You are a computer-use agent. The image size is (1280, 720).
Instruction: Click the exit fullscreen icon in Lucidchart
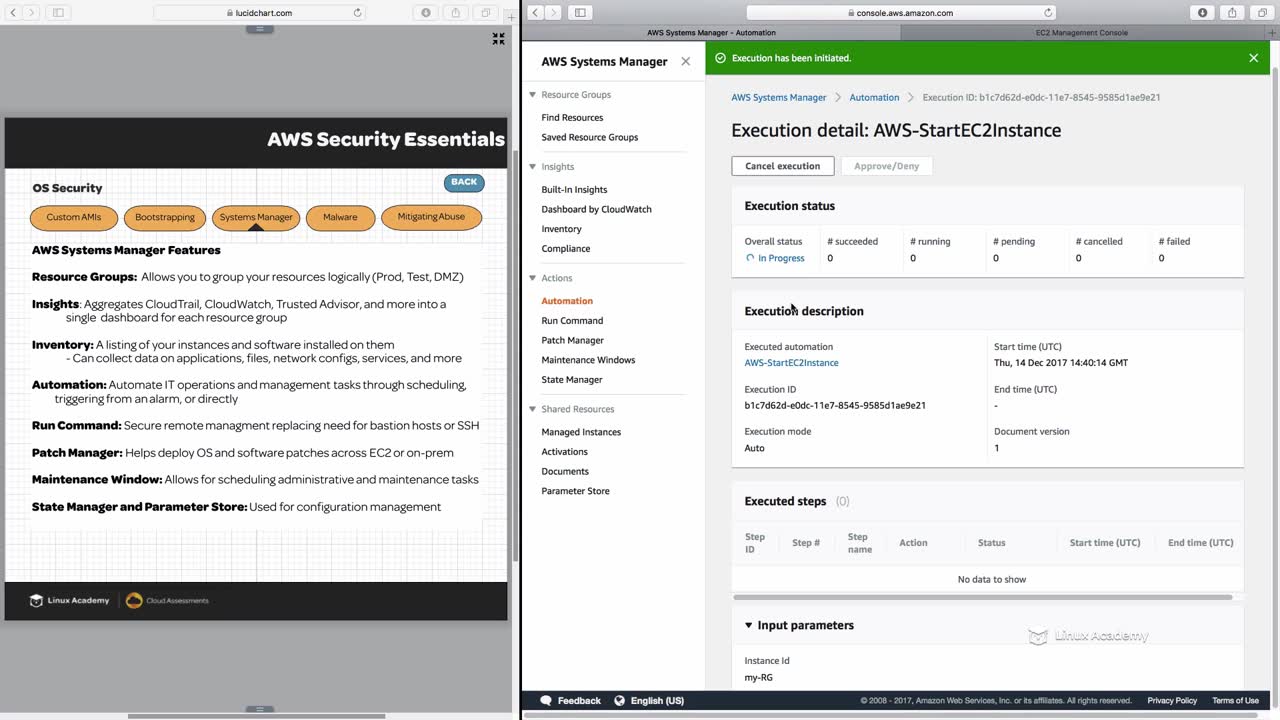point(498,39)
